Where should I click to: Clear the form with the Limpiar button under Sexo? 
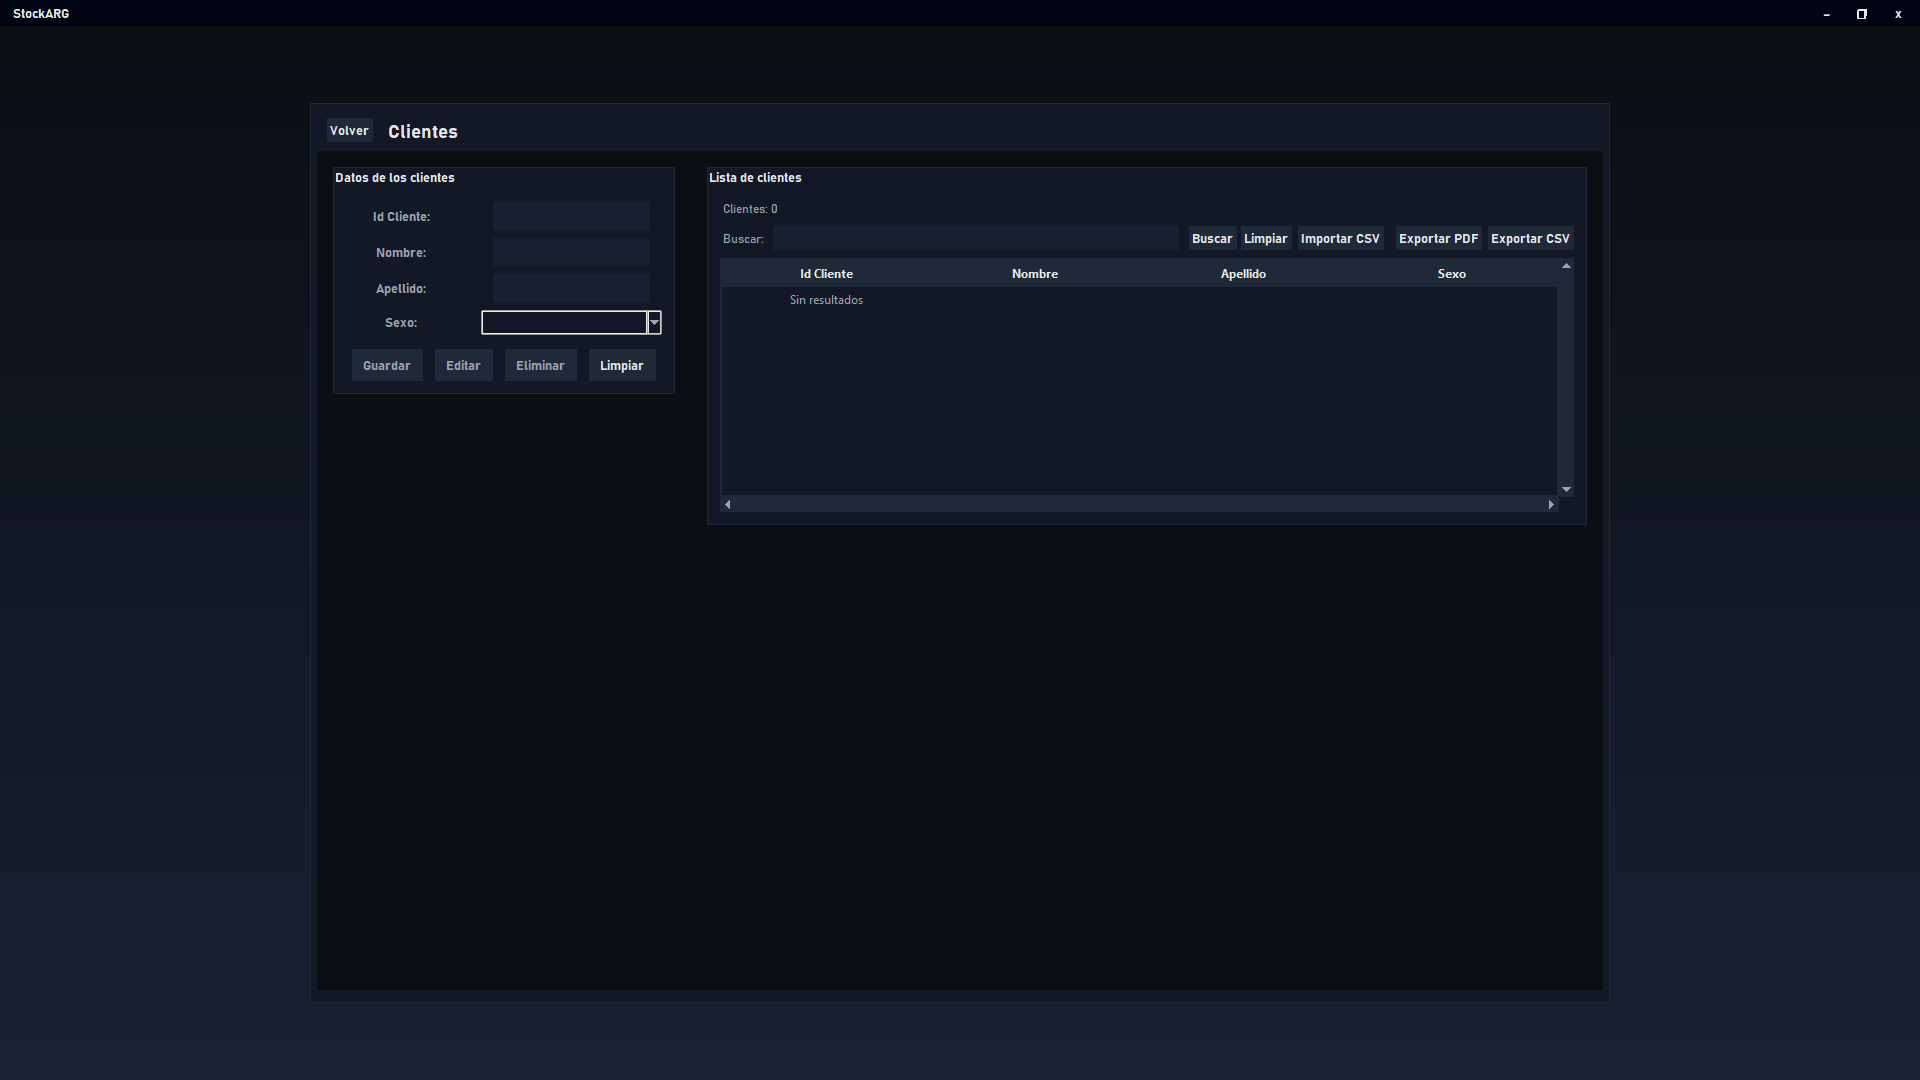tap(621, 366)
